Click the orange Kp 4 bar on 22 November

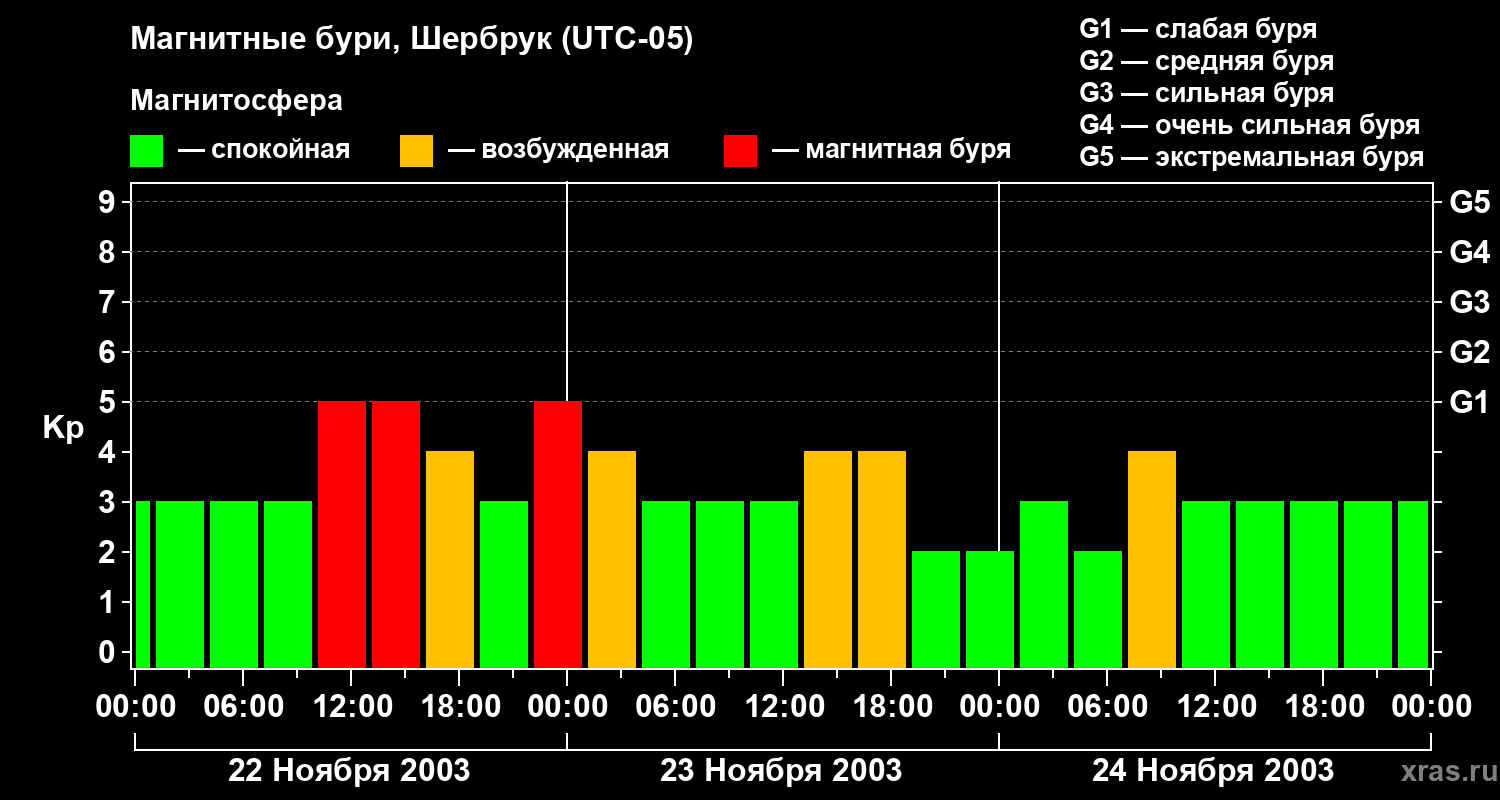pos(450,560)
